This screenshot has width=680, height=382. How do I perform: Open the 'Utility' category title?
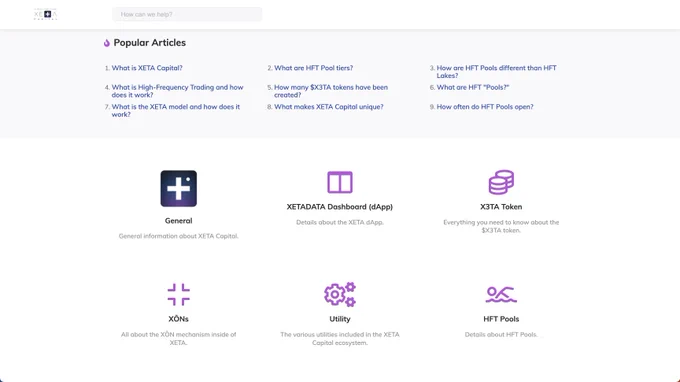coord(340,319)
